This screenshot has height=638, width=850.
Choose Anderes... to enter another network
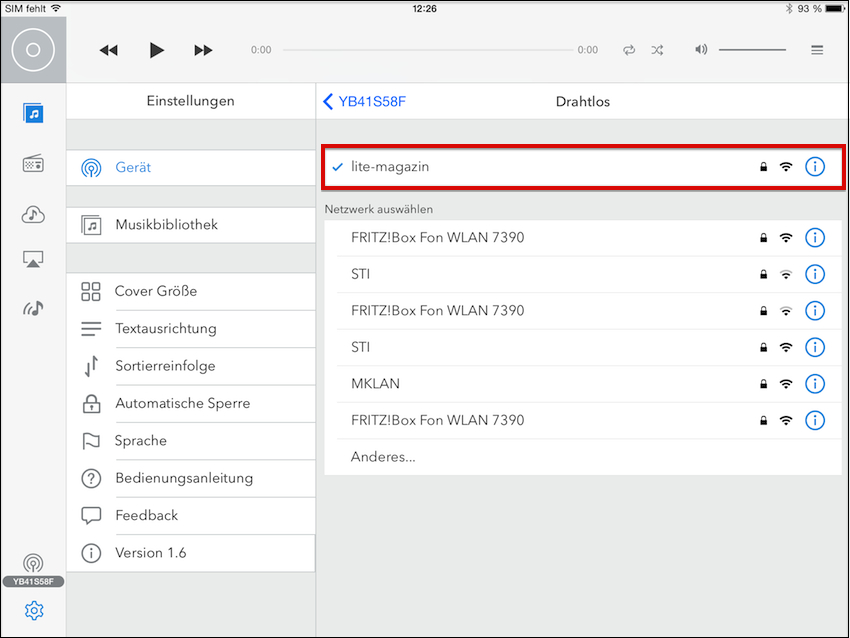point(383,457)
